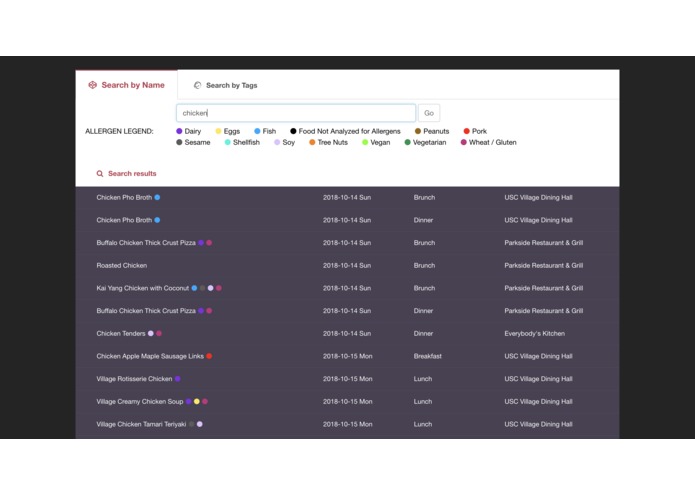Select the Search by Name tab
Image resolution: width=695 pixels, height=494 pixels.
coord(126,85)
